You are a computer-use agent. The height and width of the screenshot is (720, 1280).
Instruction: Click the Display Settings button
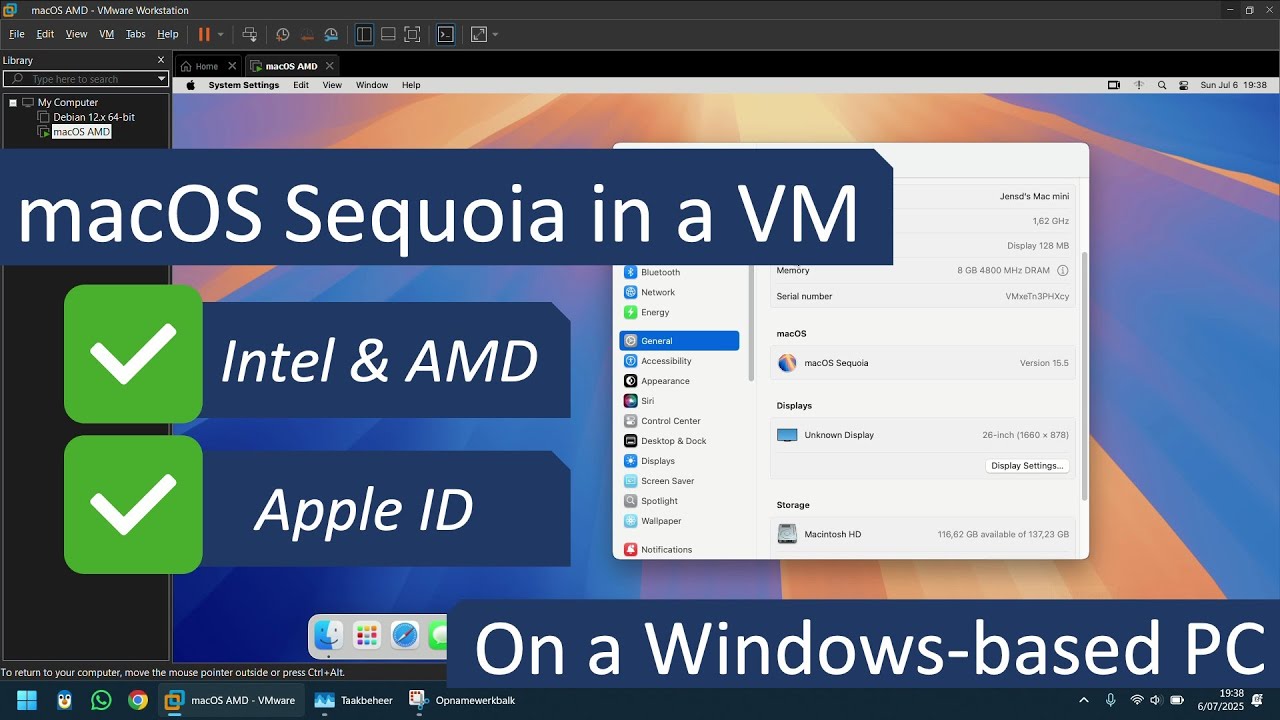(1027, 465)
